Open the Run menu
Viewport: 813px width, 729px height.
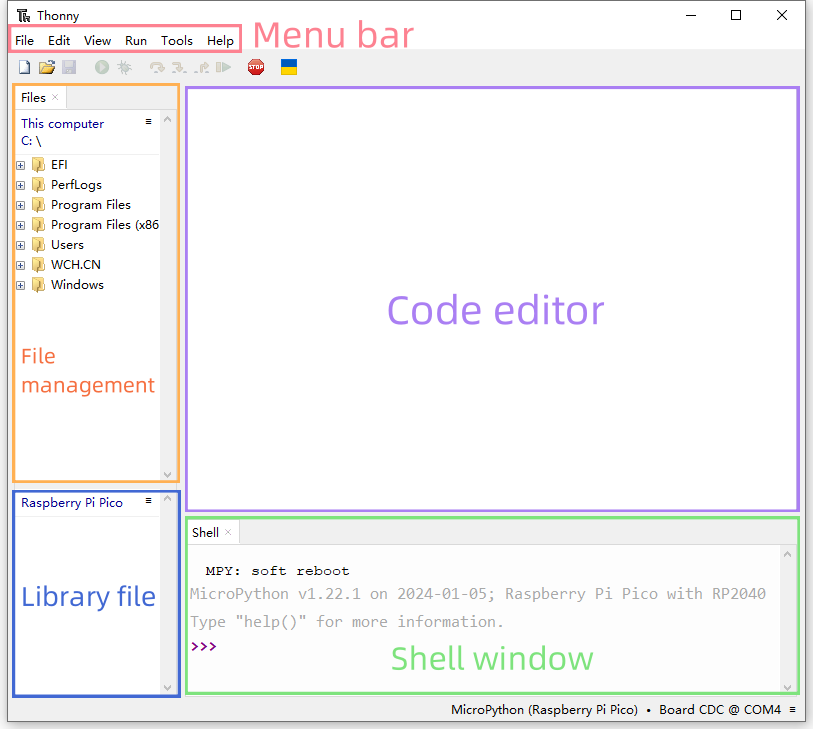point(136,40)
